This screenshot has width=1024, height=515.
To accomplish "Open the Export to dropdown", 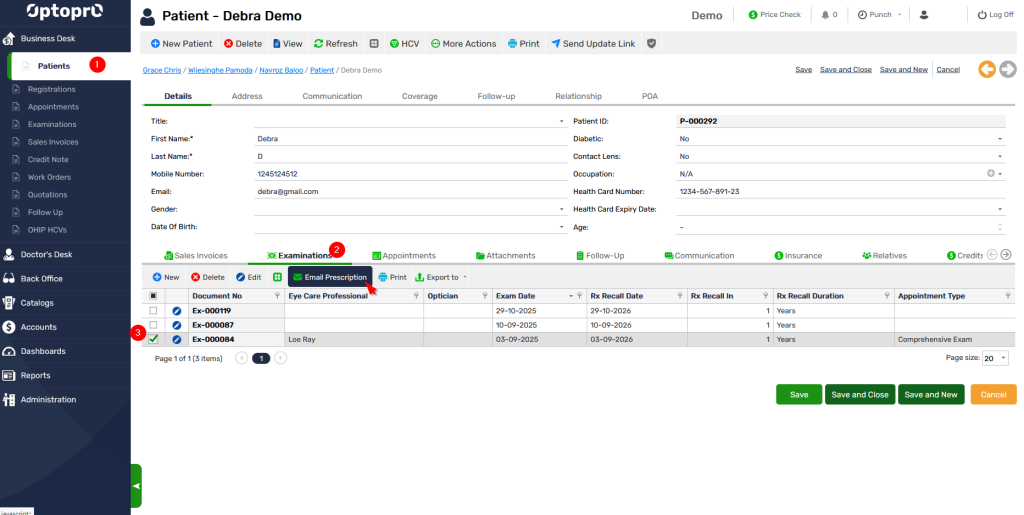I will tap(441, 277).
